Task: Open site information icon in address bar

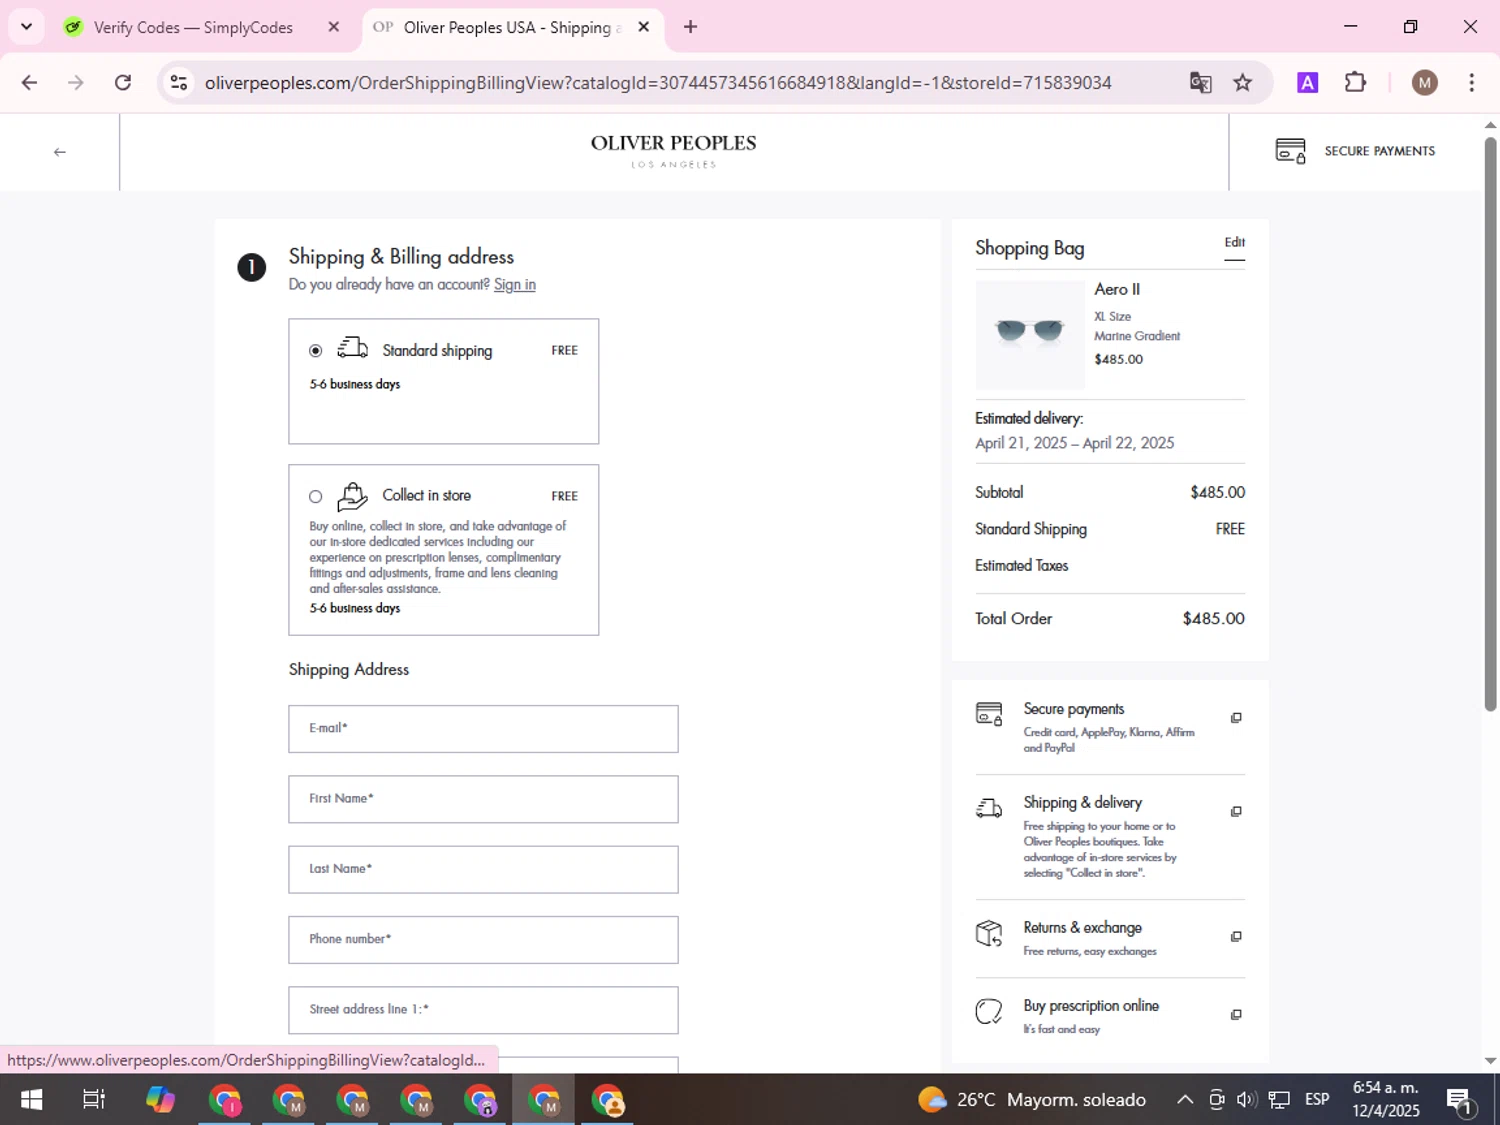Action: point(179,83)
